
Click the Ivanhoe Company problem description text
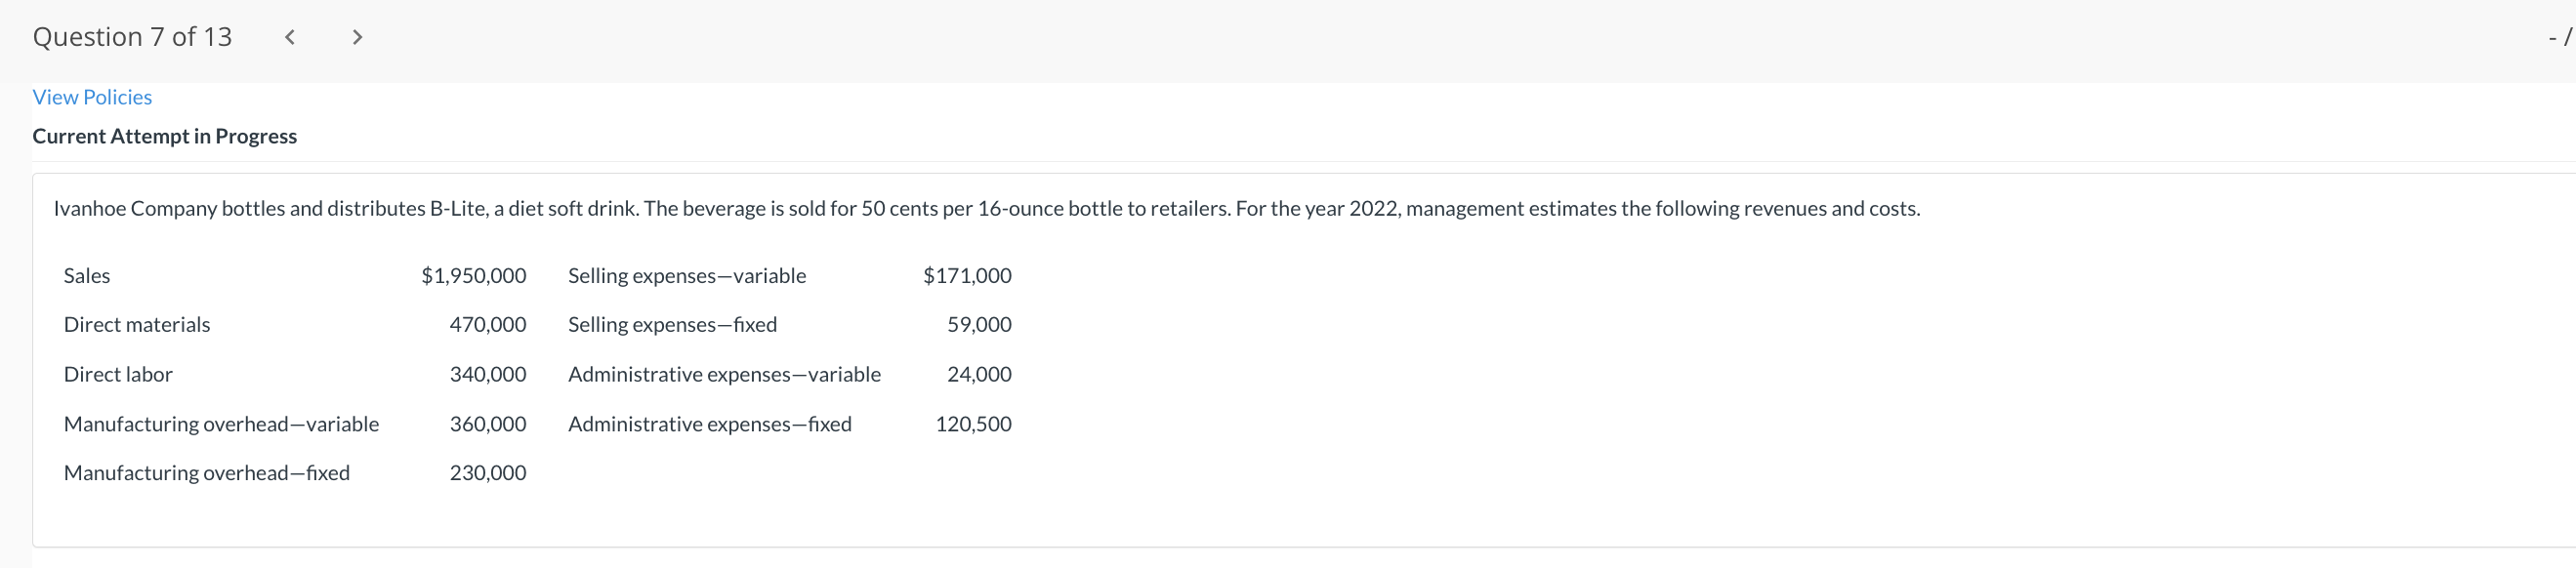(986, 209)
